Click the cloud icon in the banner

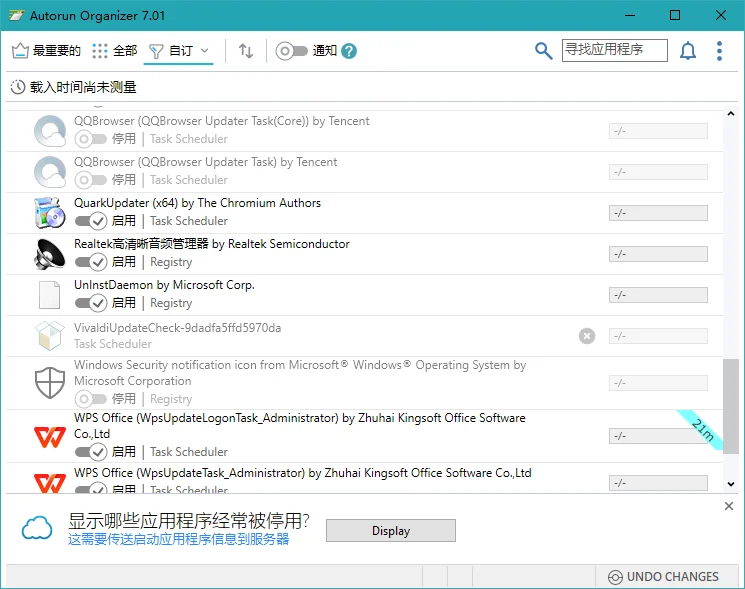tap(37, 528)
